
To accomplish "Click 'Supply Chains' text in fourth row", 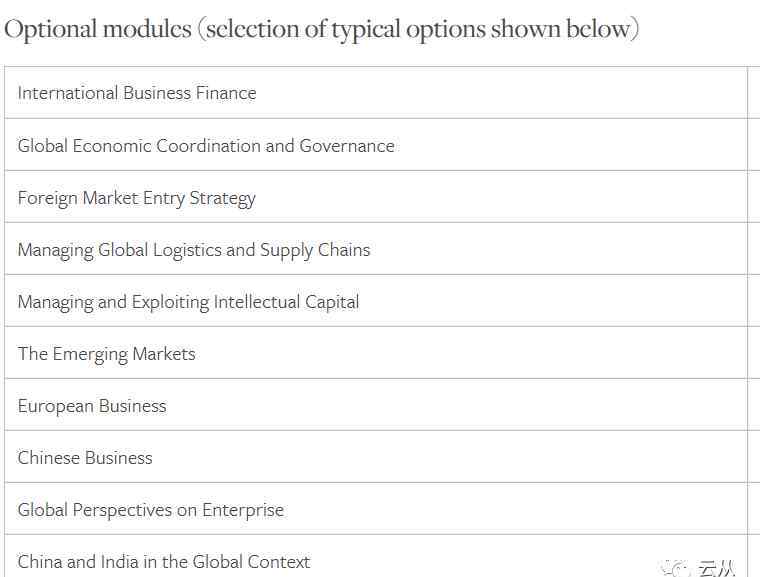I will (x=315, y=250).
